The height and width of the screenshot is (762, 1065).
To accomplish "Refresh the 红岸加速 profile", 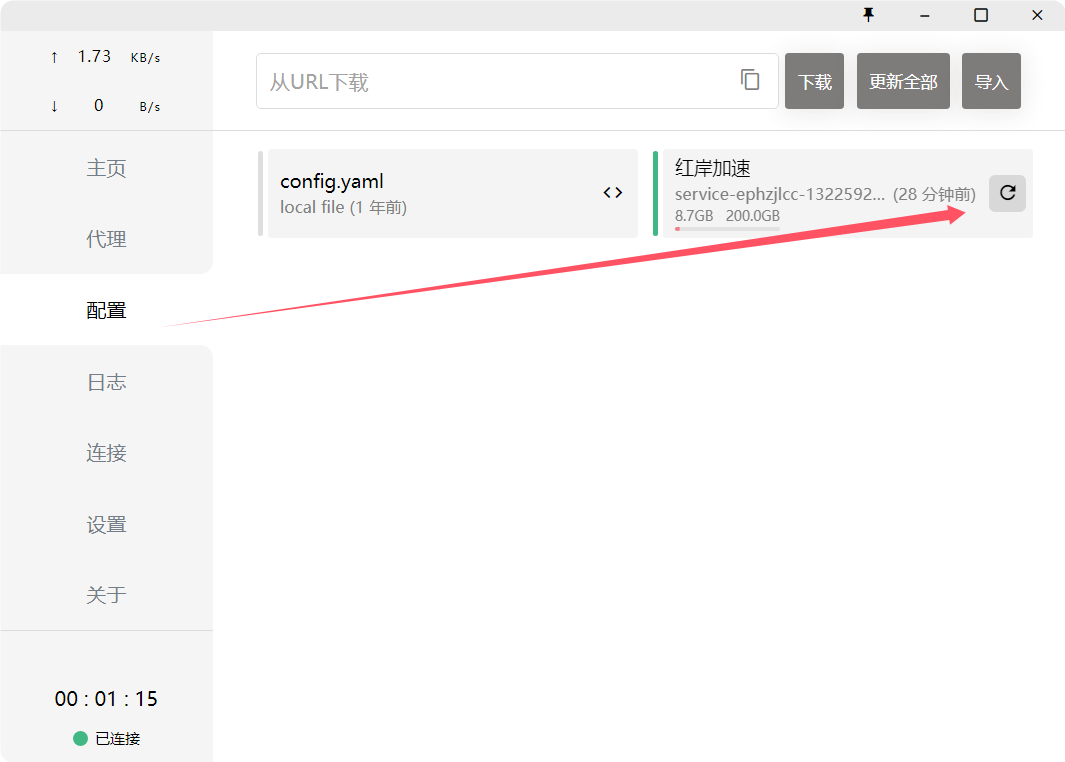I will pos(1007,193).
